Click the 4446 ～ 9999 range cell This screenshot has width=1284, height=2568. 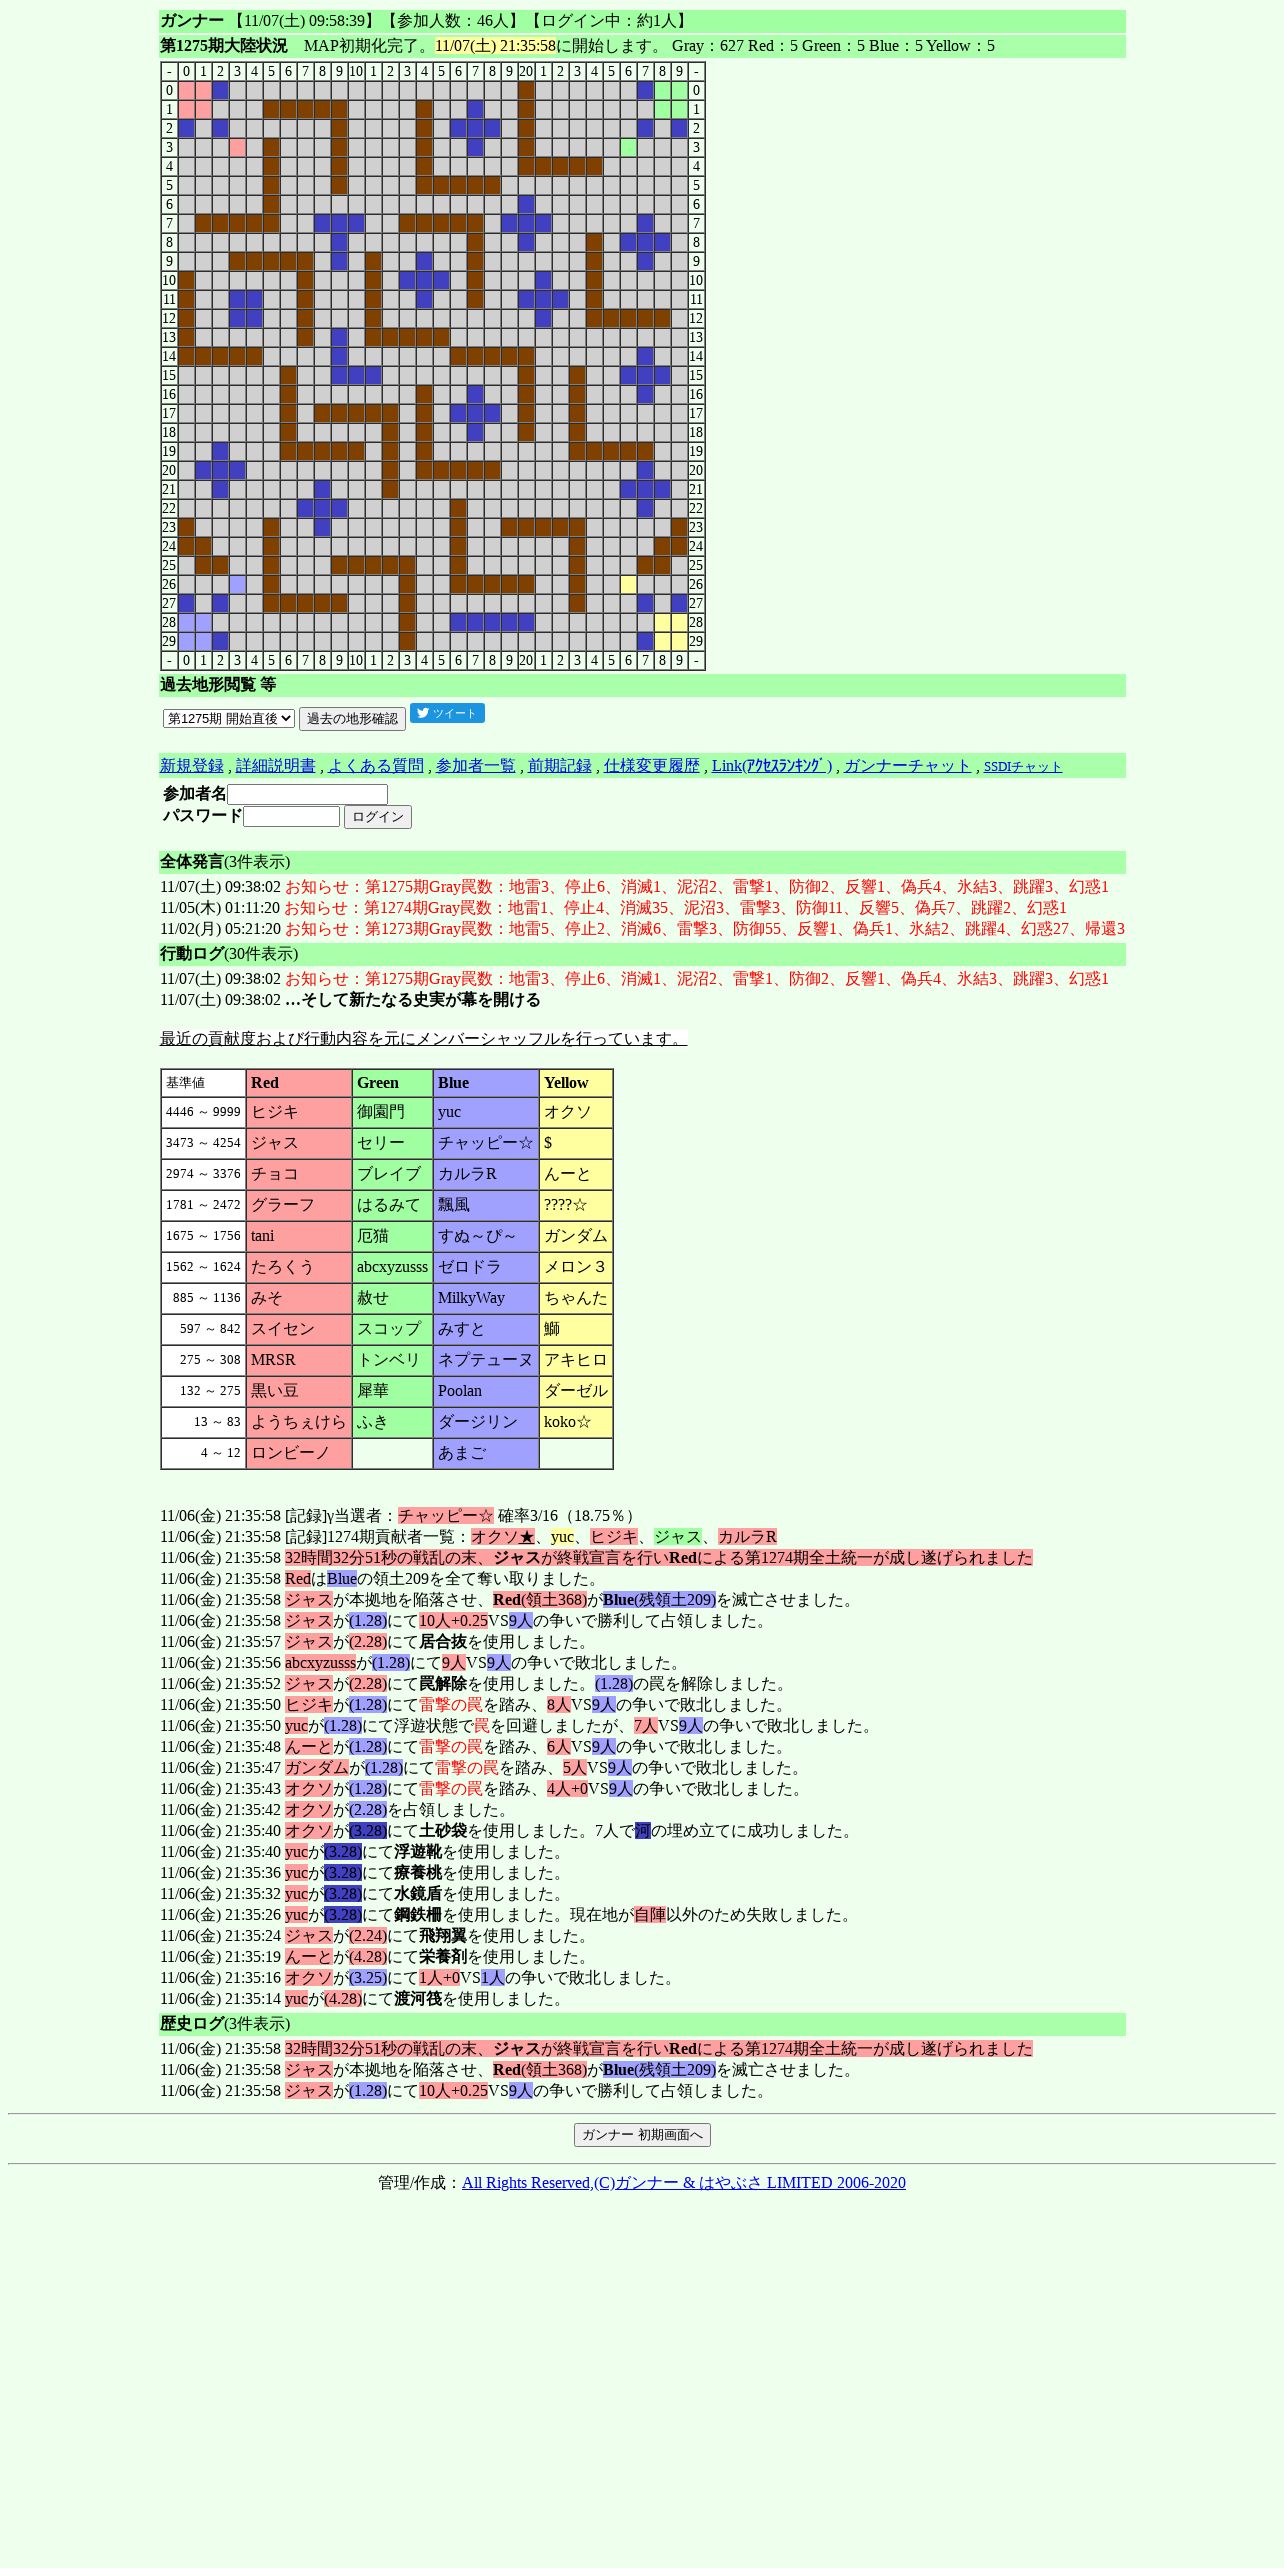(x=203, y=1112)
